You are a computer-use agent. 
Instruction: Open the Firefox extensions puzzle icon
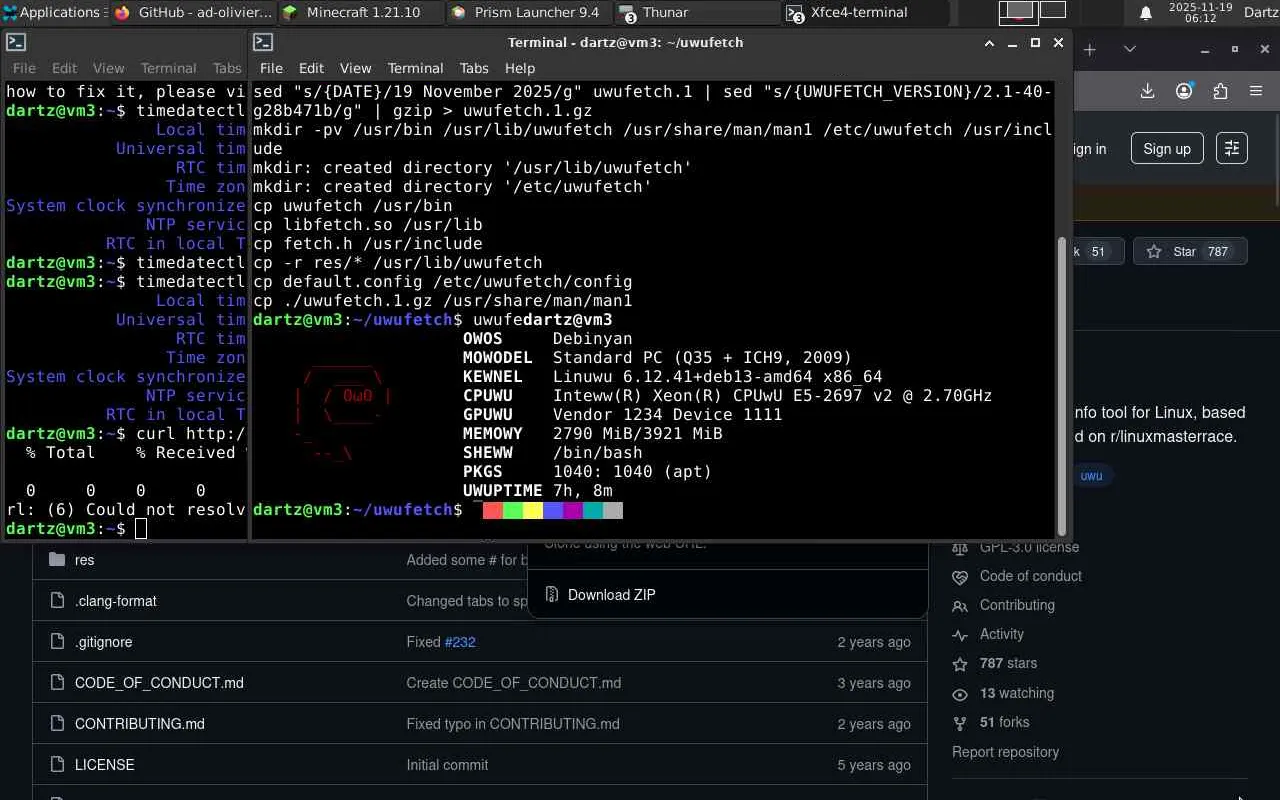1220,91
